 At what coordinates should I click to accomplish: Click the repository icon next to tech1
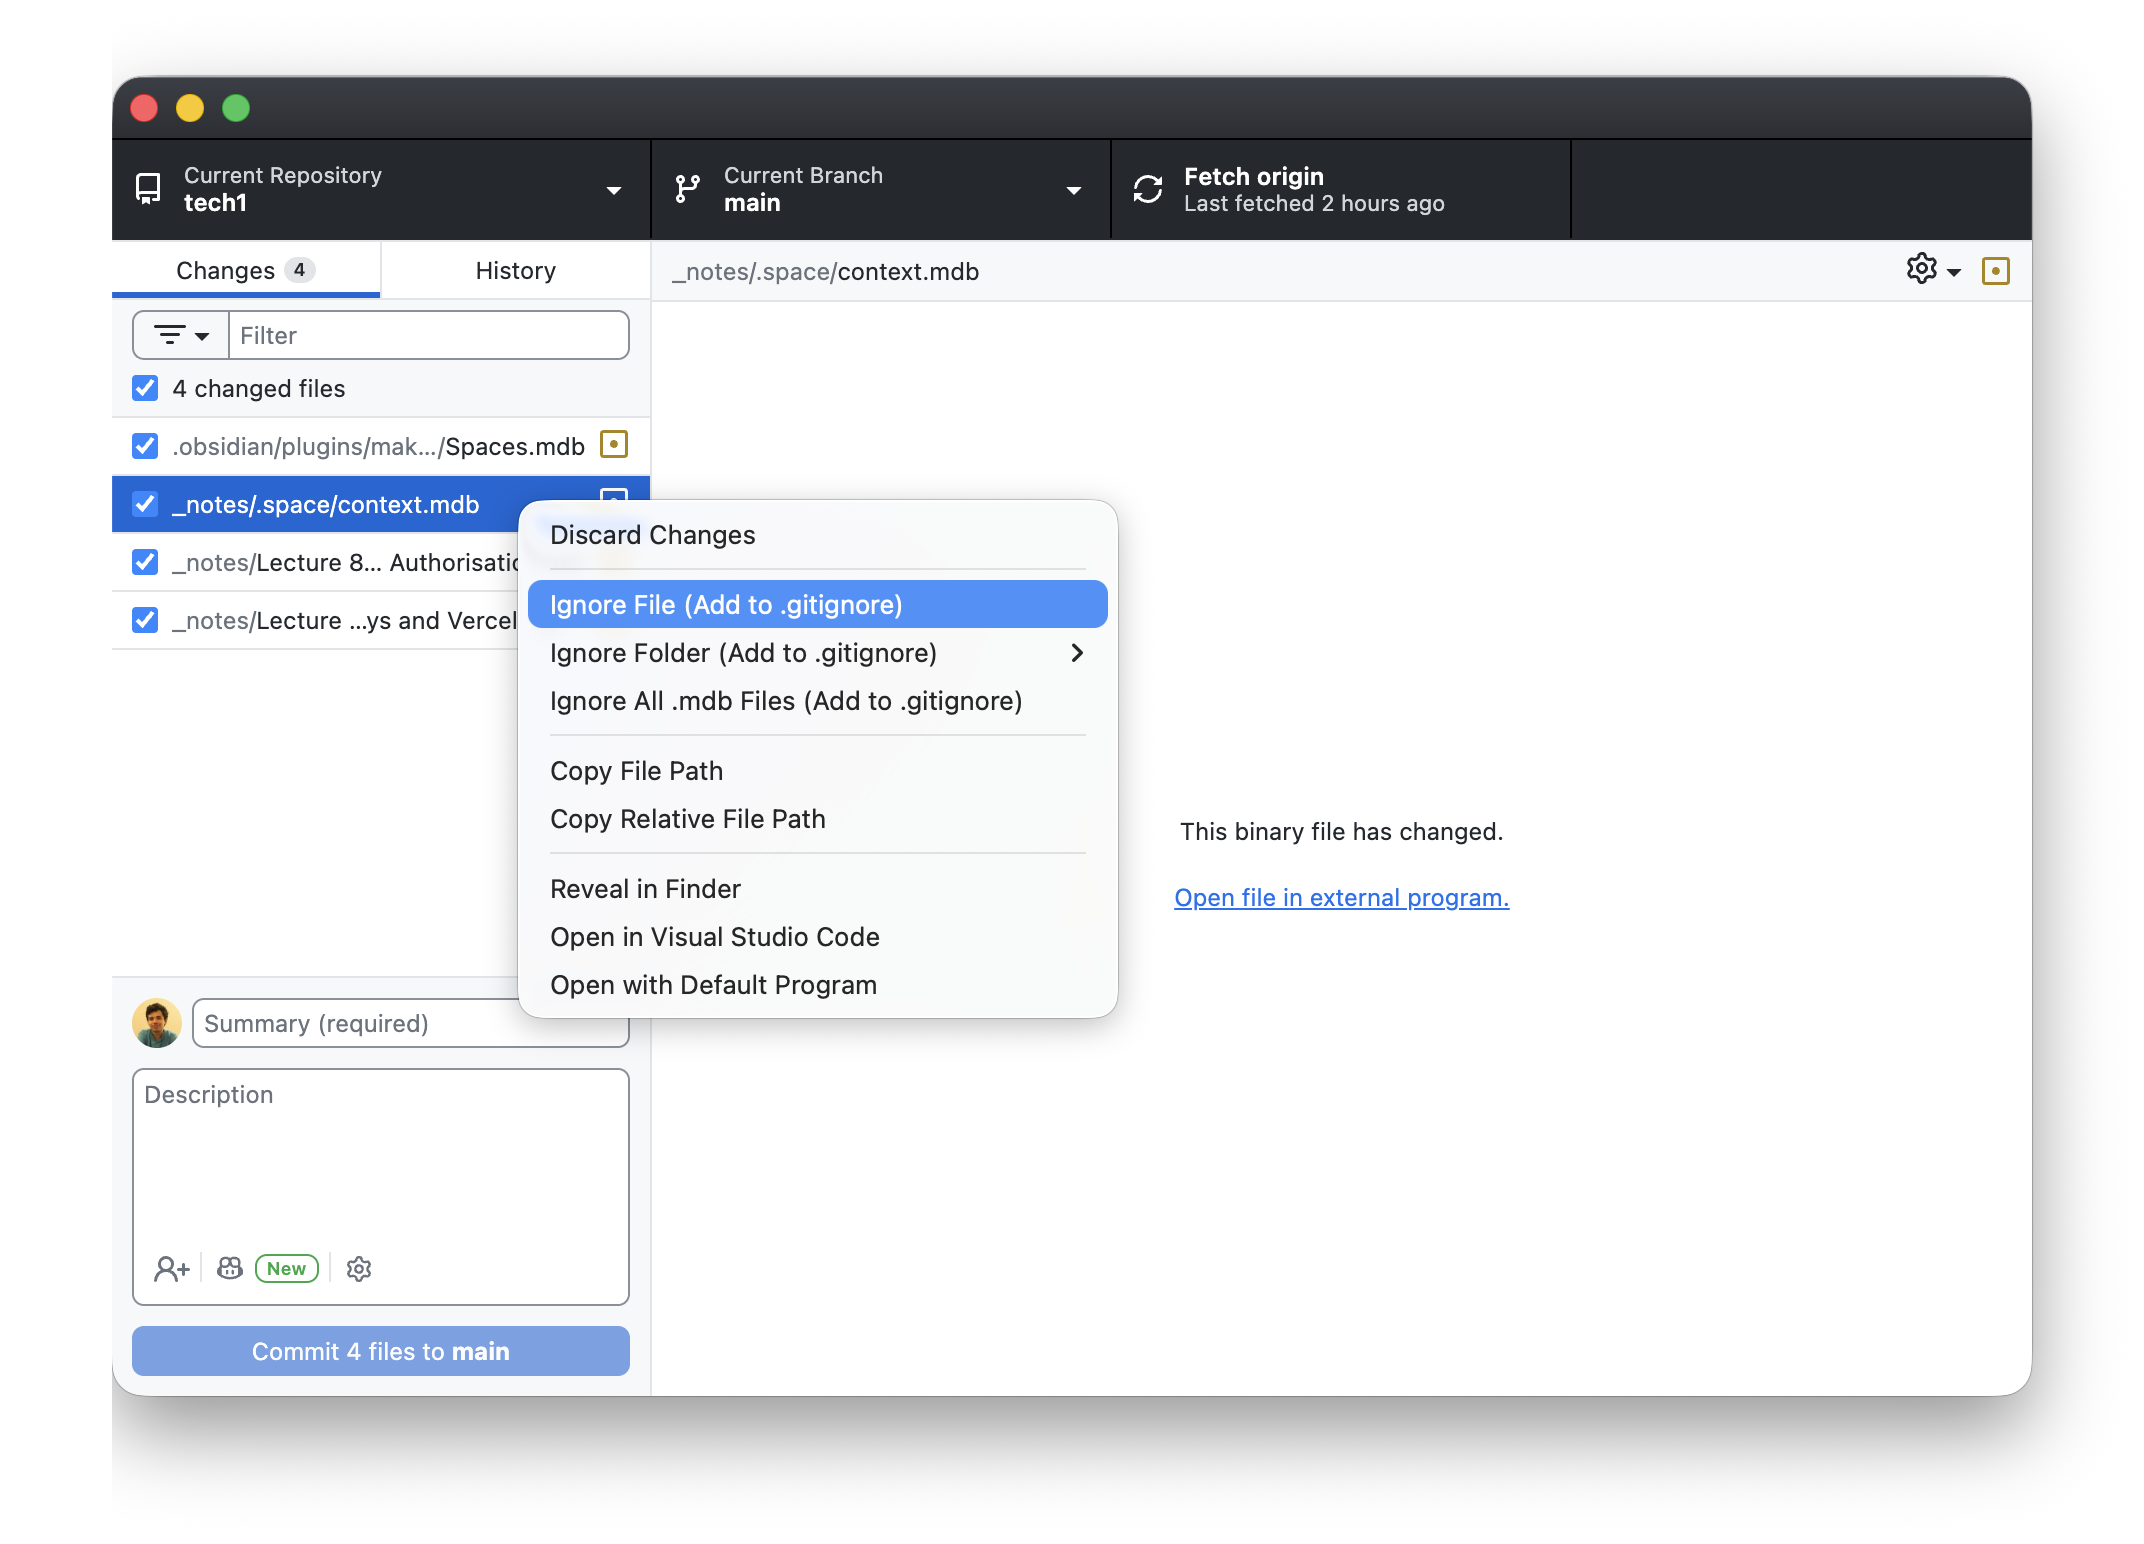click(148, 189)
